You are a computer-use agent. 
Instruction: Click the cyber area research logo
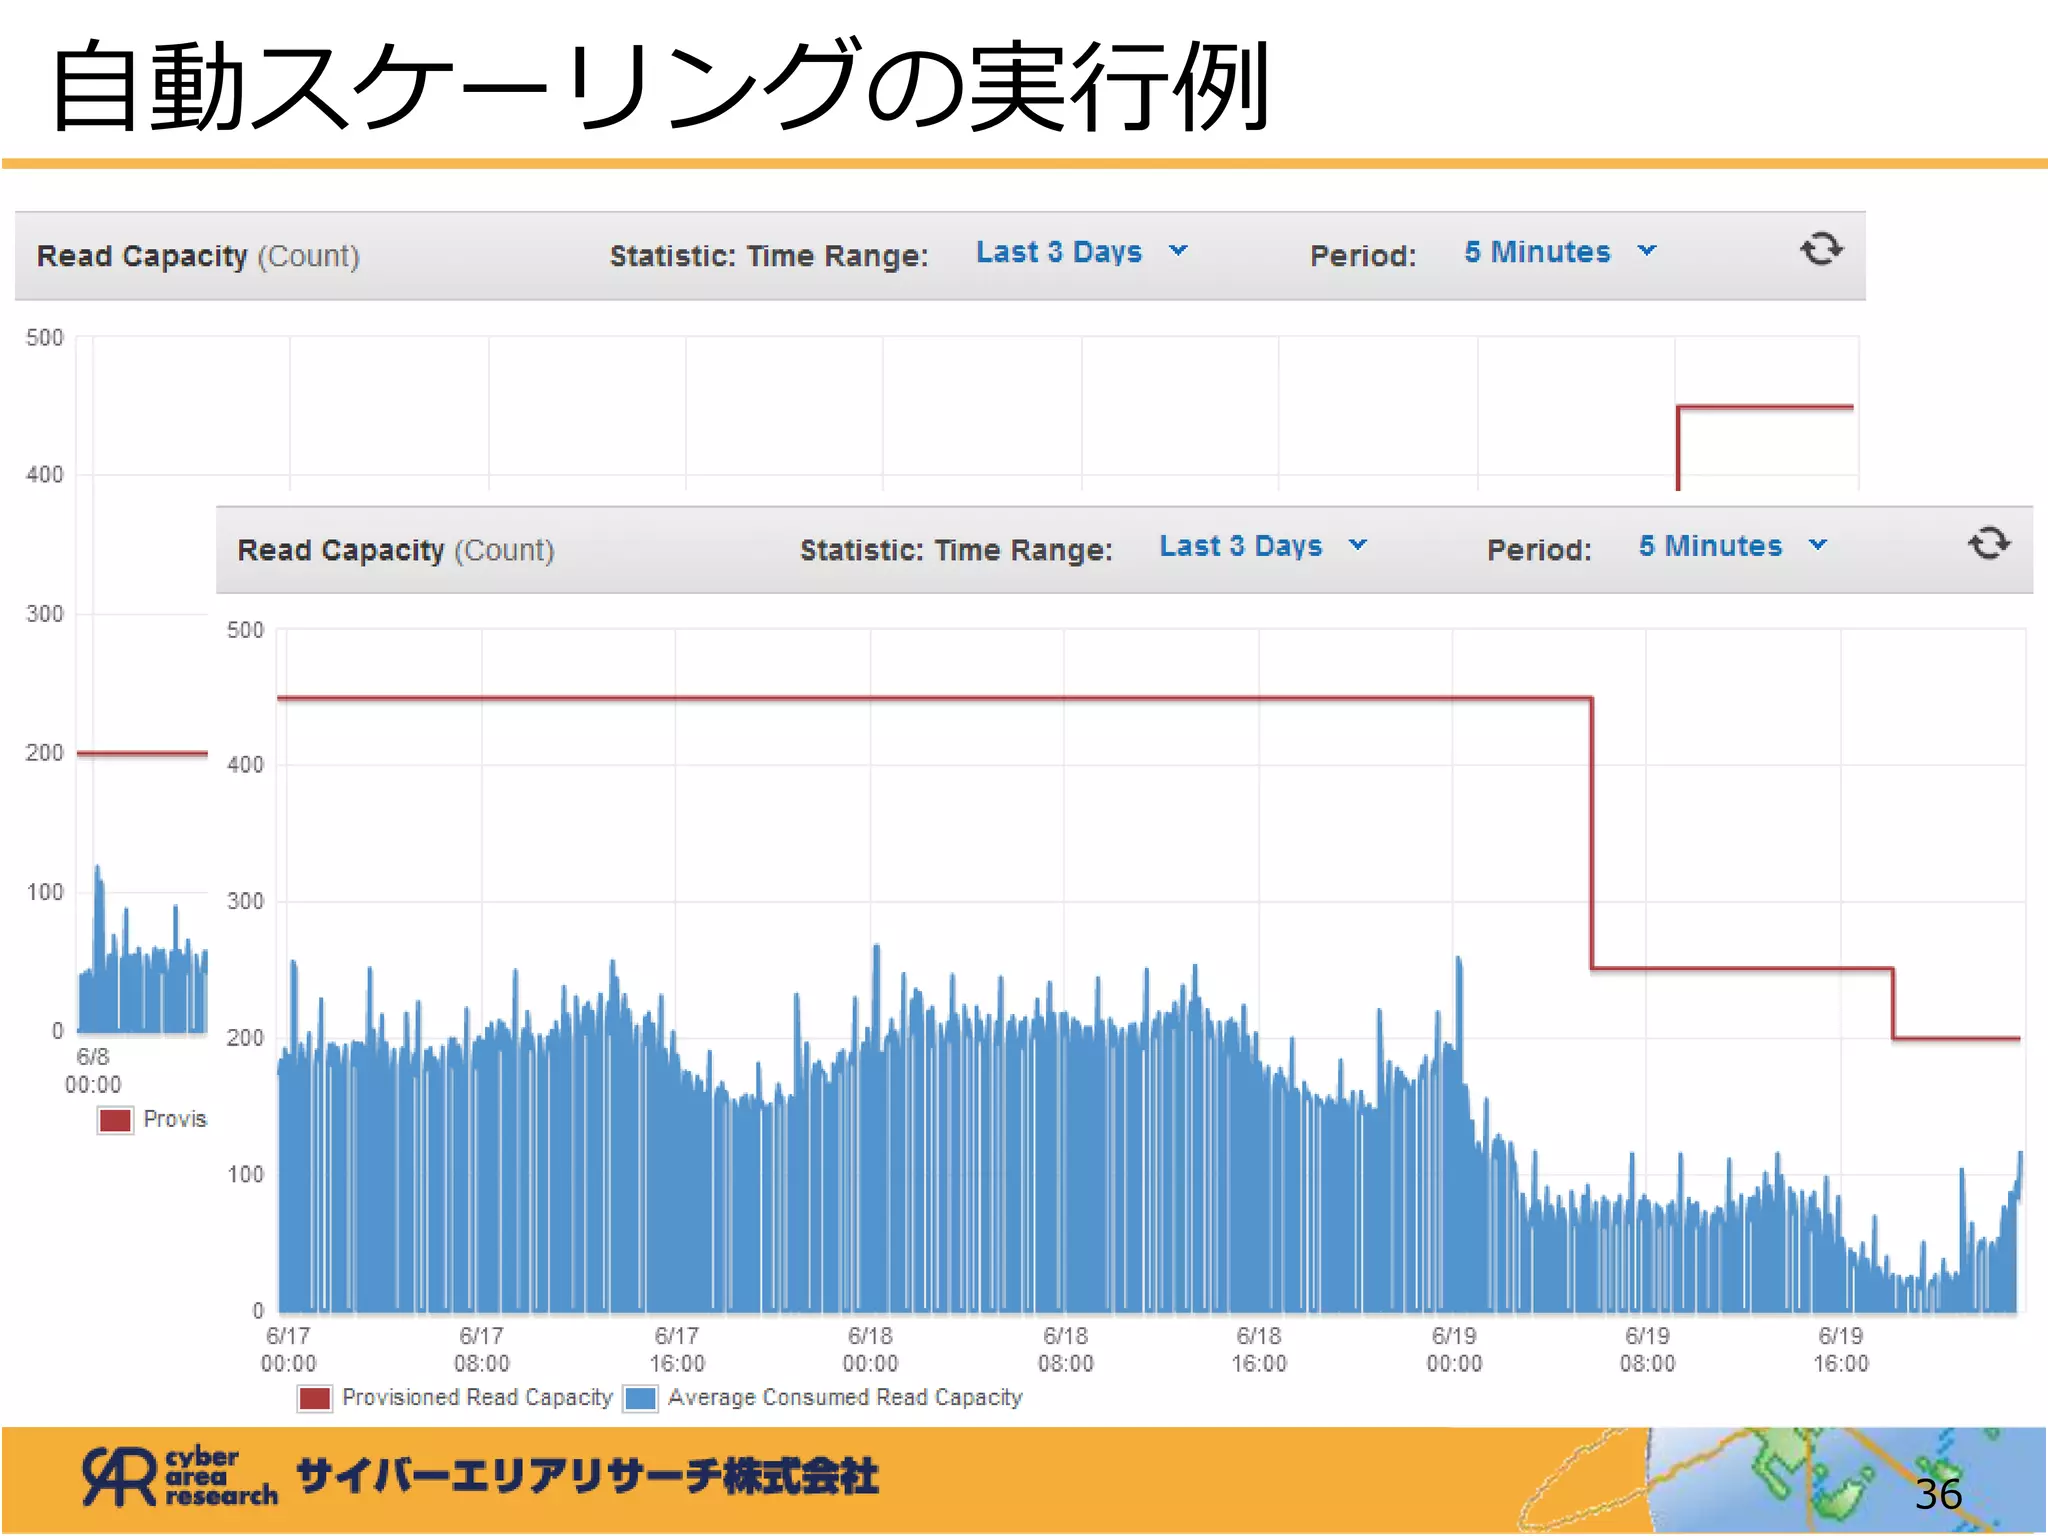[180, 1477]
